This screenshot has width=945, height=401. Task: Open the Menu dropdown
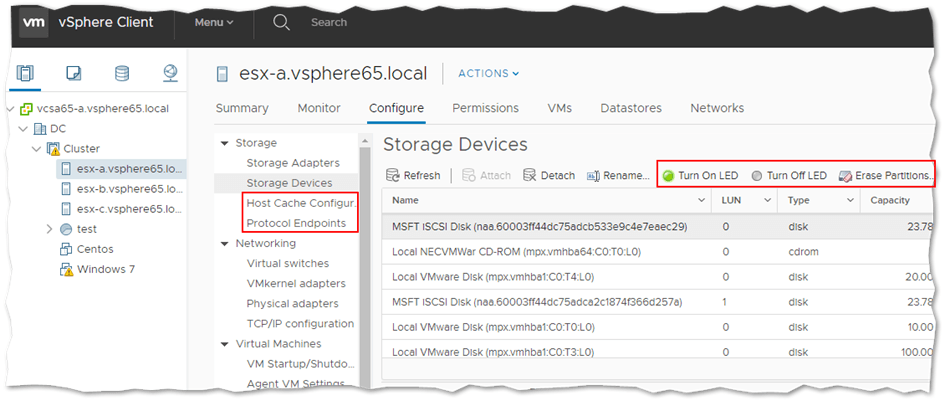pyautogui.click(x=213, y=22)
